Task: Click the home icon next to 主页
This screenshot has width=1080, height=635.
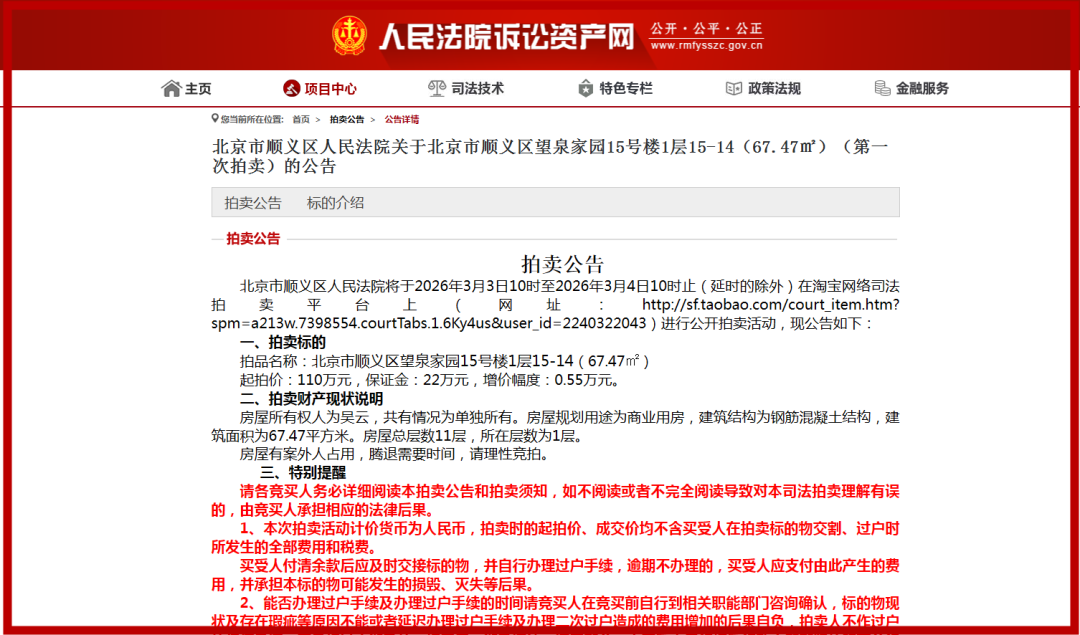Action: (171, 88)
